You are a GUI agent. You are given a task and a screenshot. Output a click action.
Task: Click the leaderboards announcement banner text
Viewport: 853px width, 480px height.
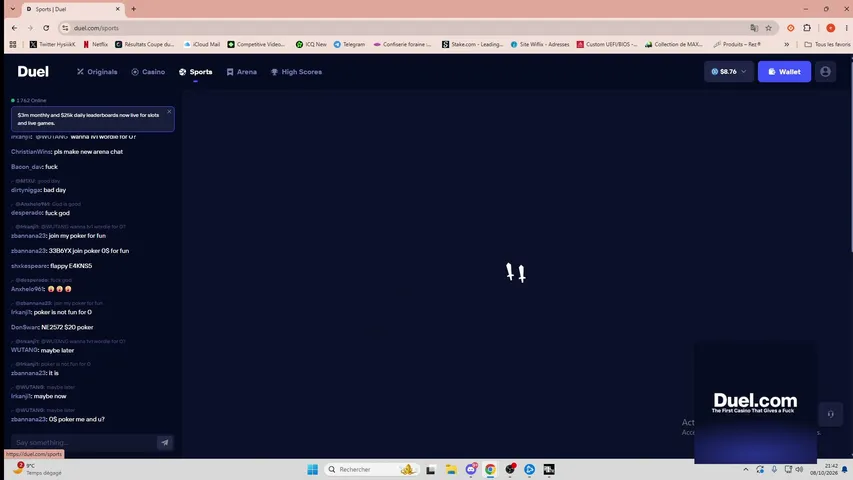88,119
